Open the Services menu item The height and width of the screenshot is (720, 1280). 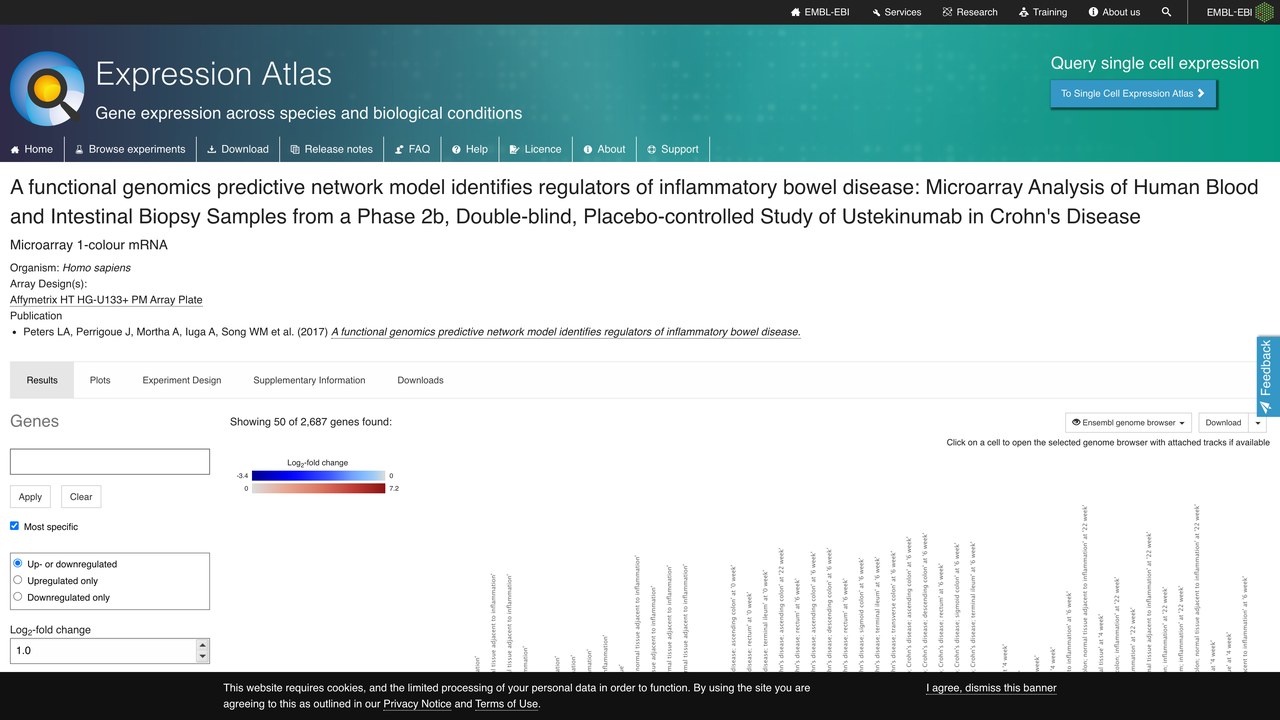pos(896,12)
